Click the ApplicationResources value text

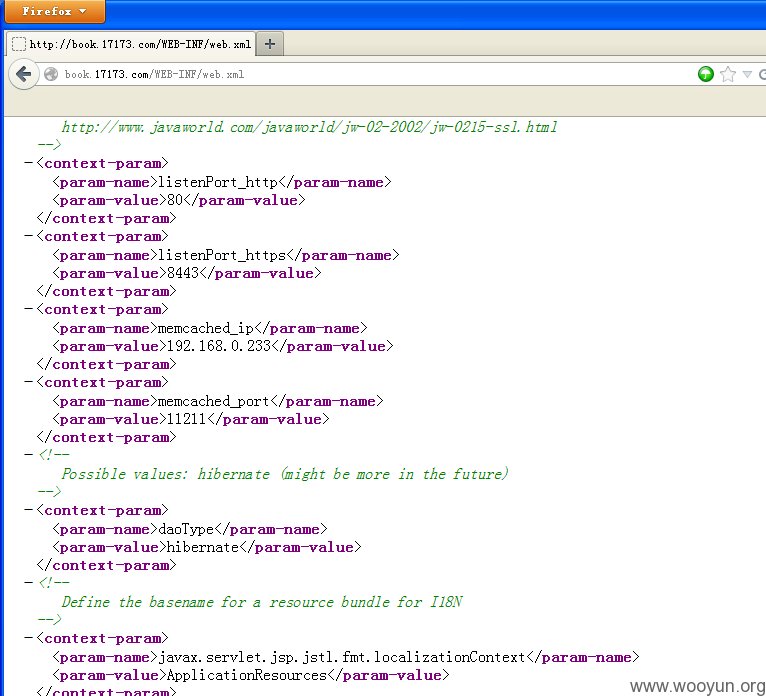pos(247,675)
